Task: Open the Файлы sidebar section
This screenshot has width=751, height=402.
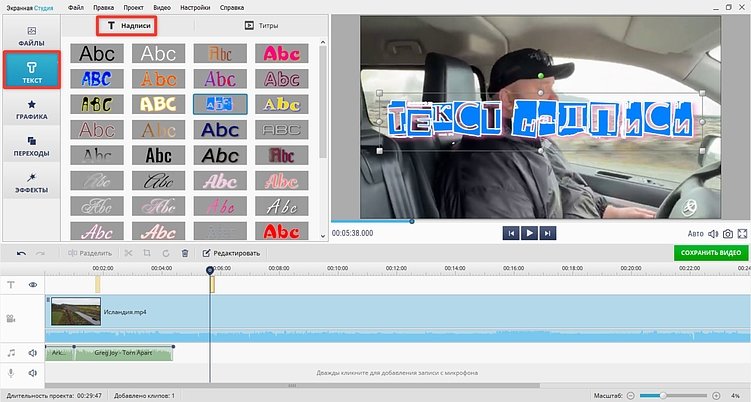Action: point(32,36)
